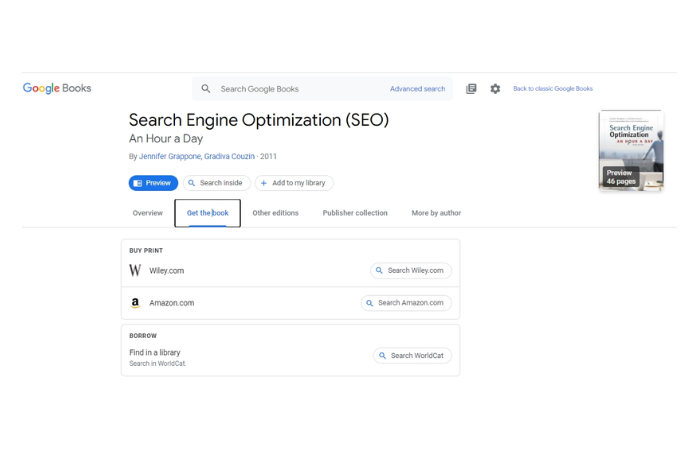Go back to classic Google Books
This screenshot has height=450, width=700.
pyautogui.click(x=553, y=88)
